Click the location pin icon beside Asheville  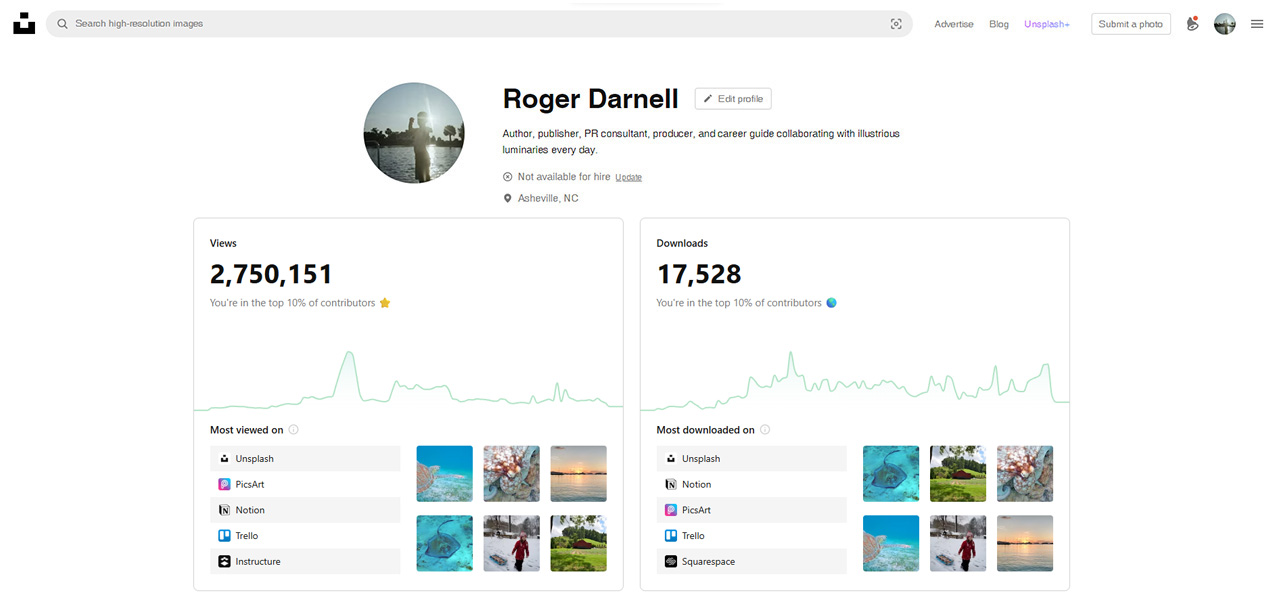click(507, 199)
